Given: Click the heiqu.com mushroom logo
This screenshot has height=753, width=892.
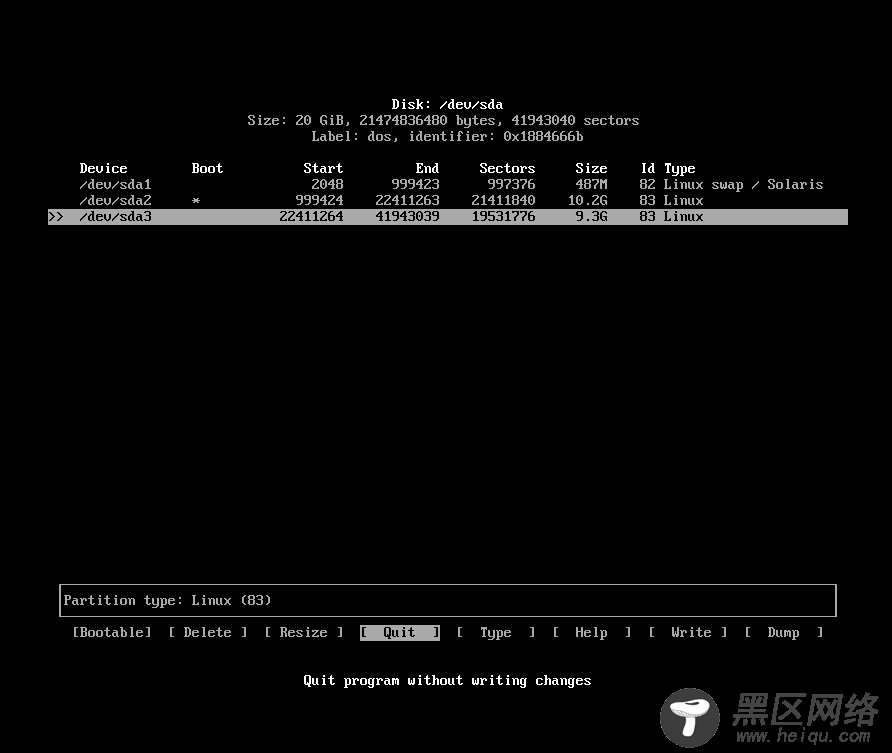Looking at the screenshot, I should (x=691, y=717).
